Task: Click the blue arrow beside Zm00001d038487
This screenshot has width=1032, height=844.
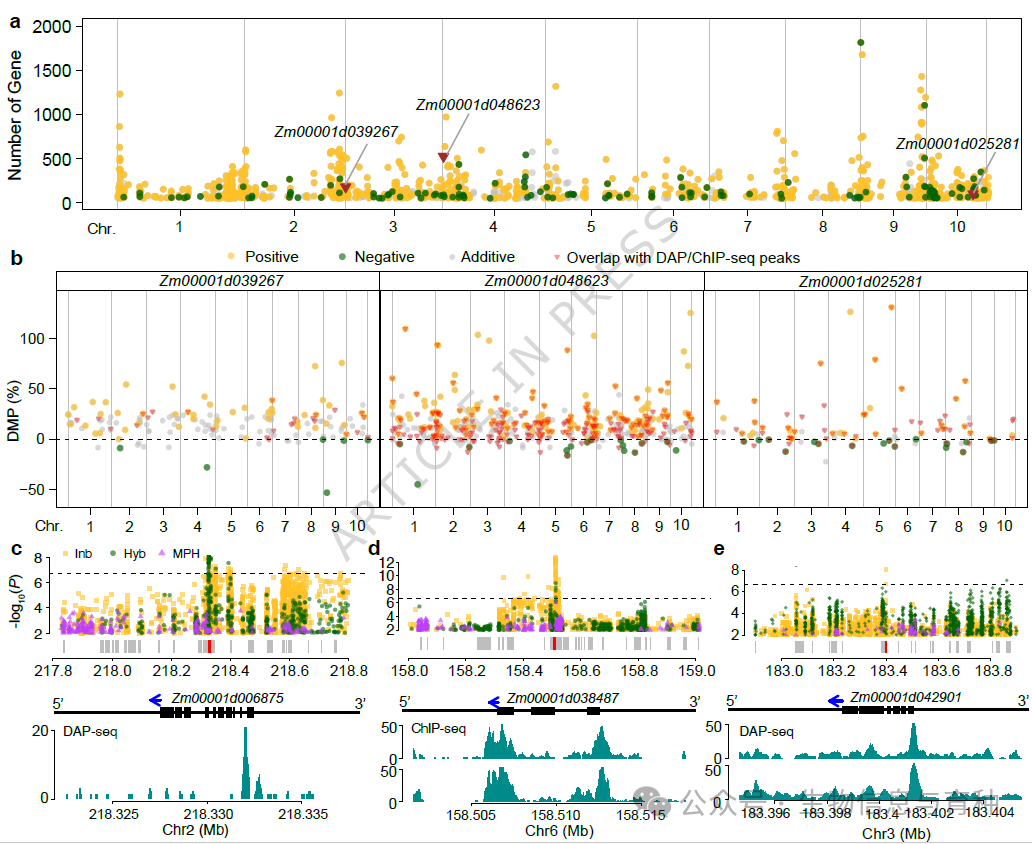Action: point(494,702)
